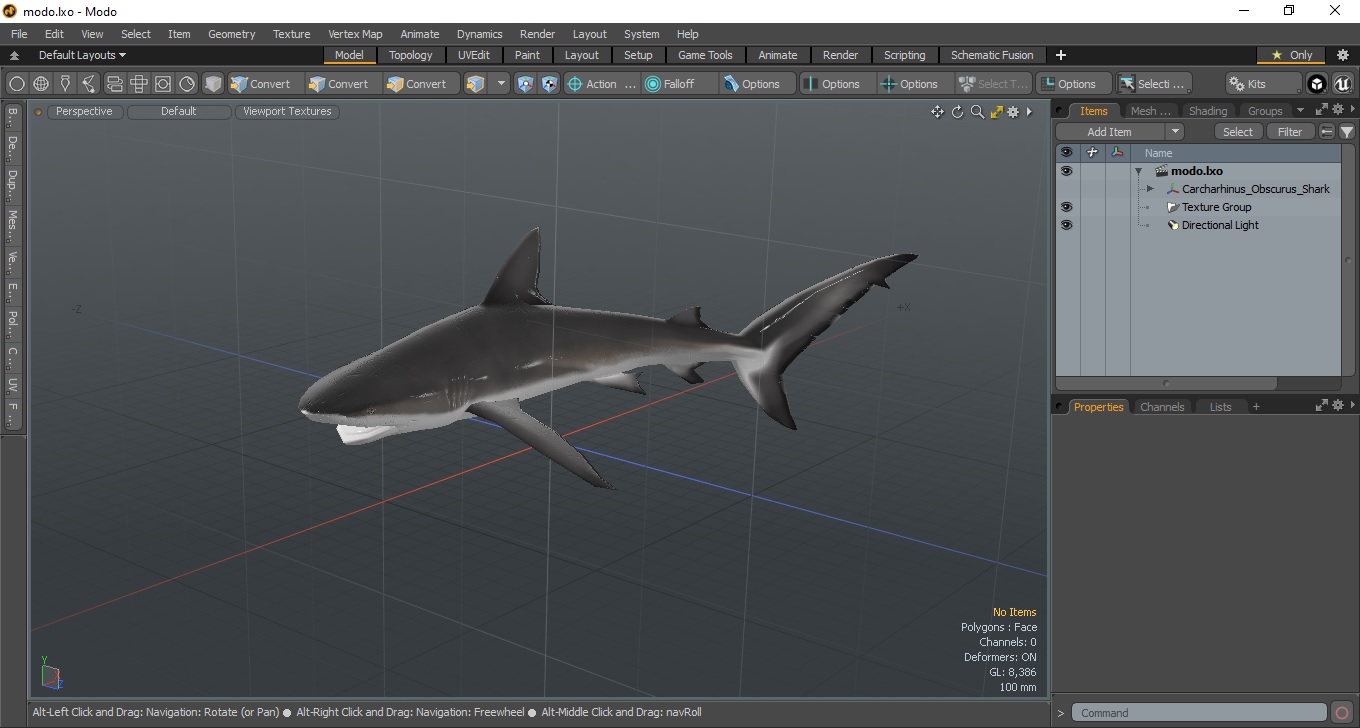Click the Items list horizontal scrollbar
Screen dimensions: 1360x728
coord(1166,383)
